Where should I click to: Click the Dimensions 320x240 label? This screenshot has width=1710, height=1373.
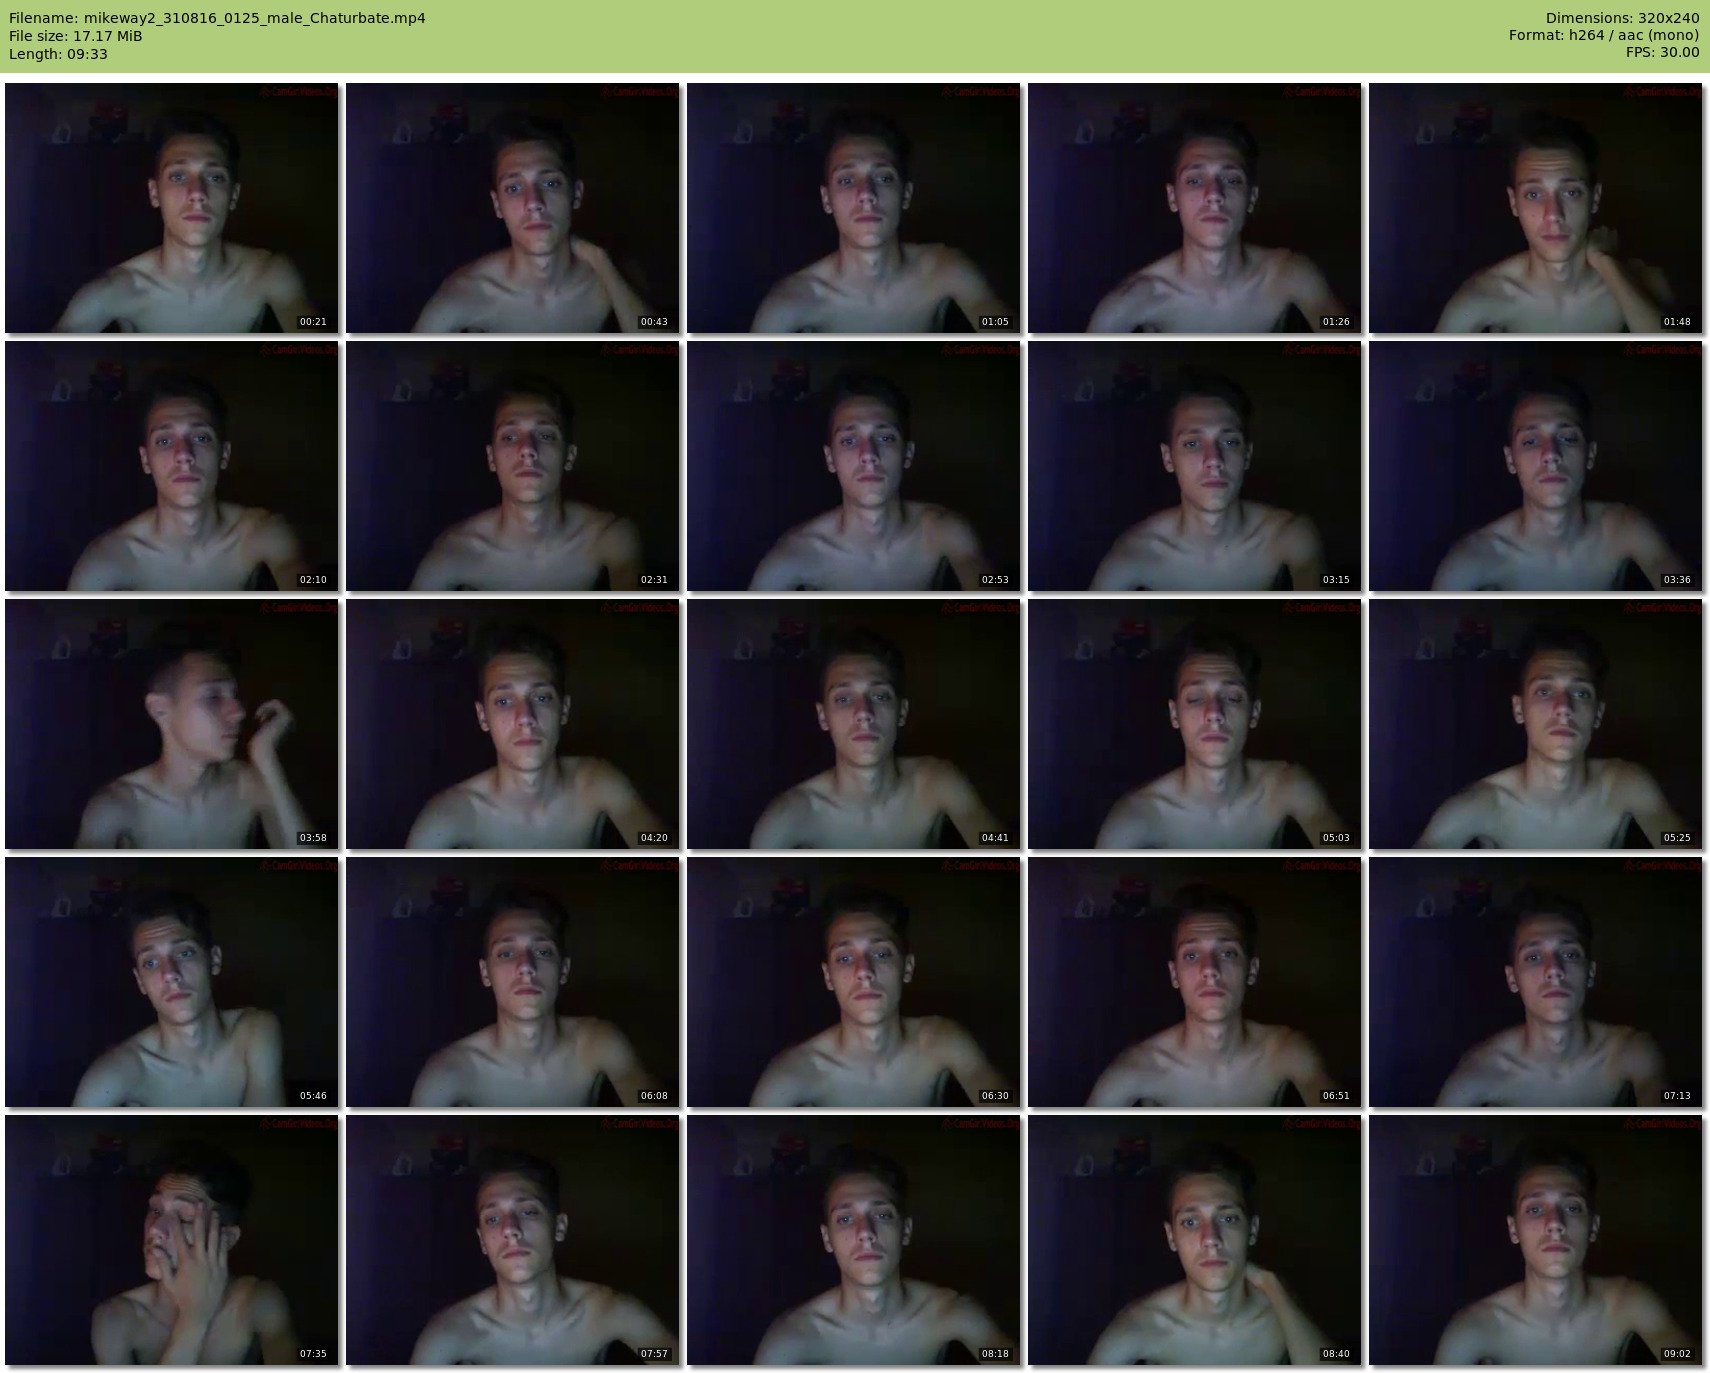click(1622, 18)
